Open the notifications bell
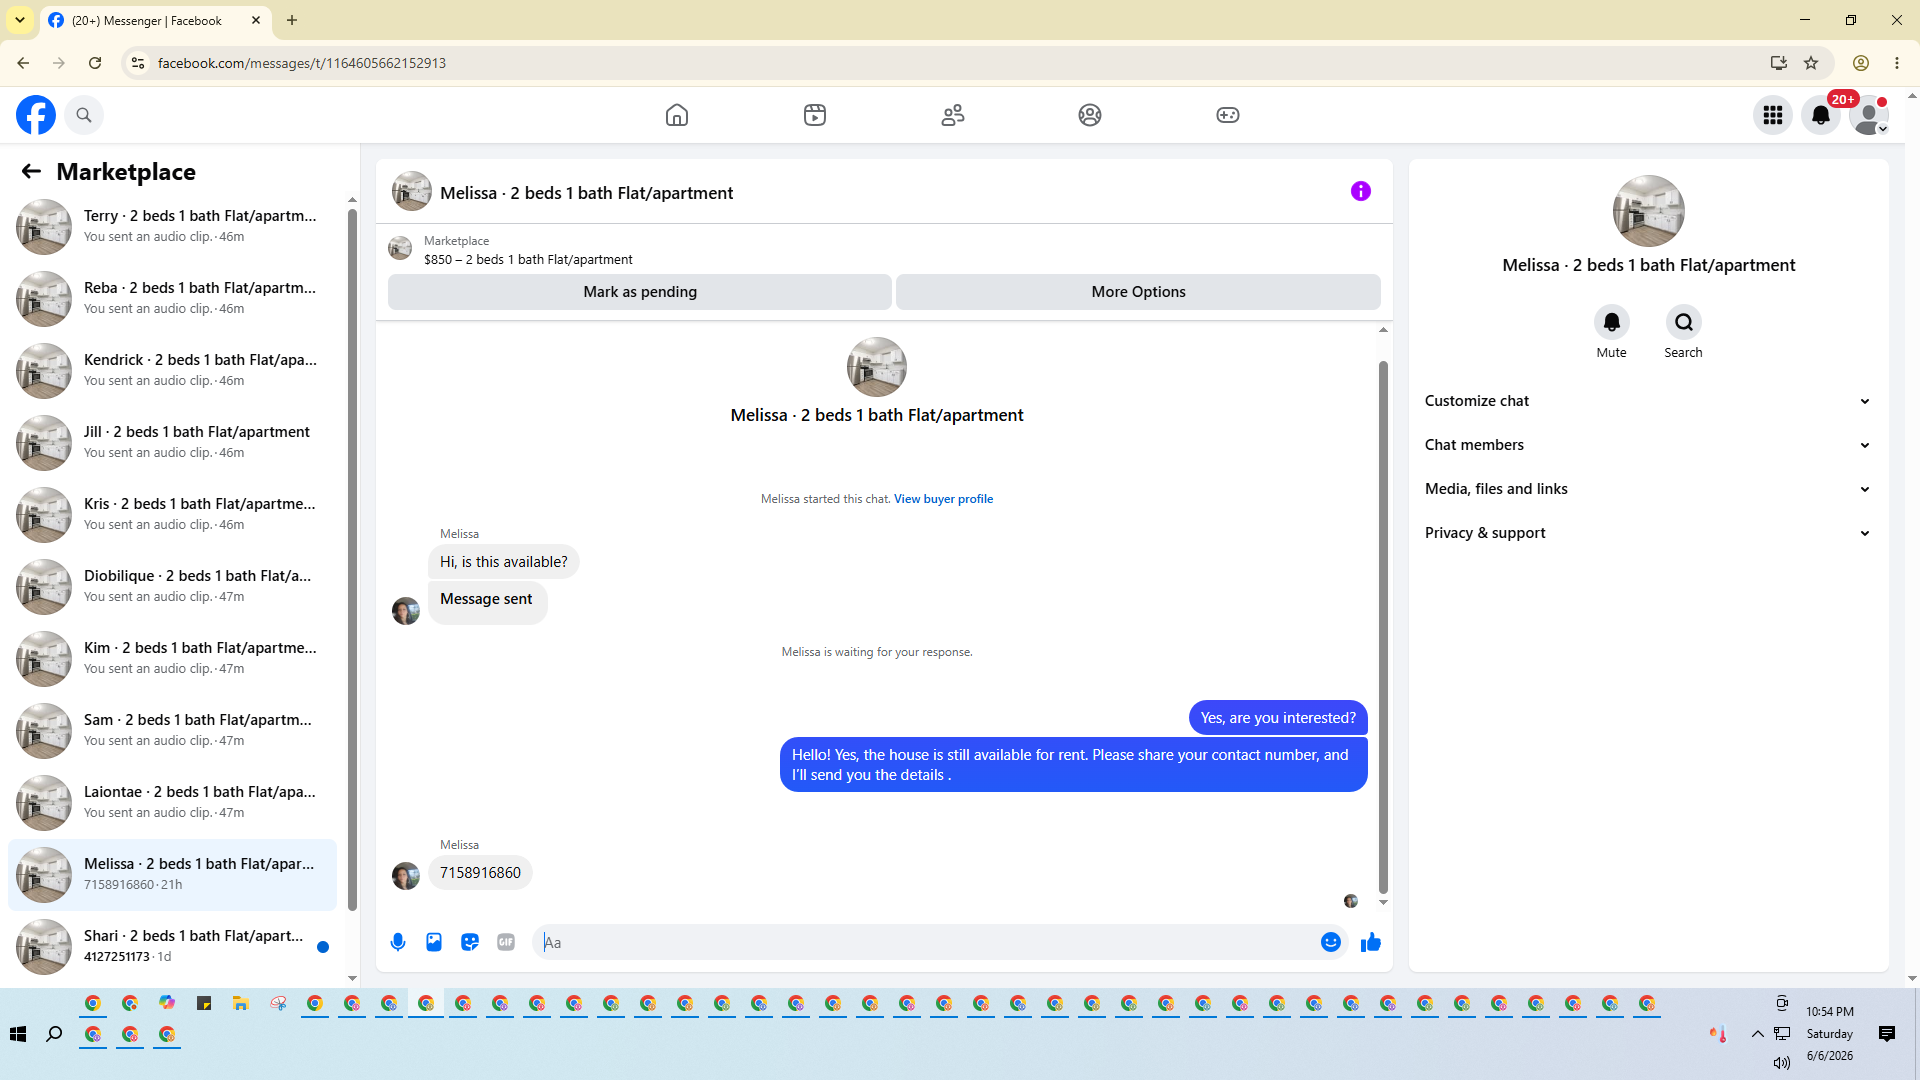This screenshot has width=1920, height=1080. [x=1821, y=115]
